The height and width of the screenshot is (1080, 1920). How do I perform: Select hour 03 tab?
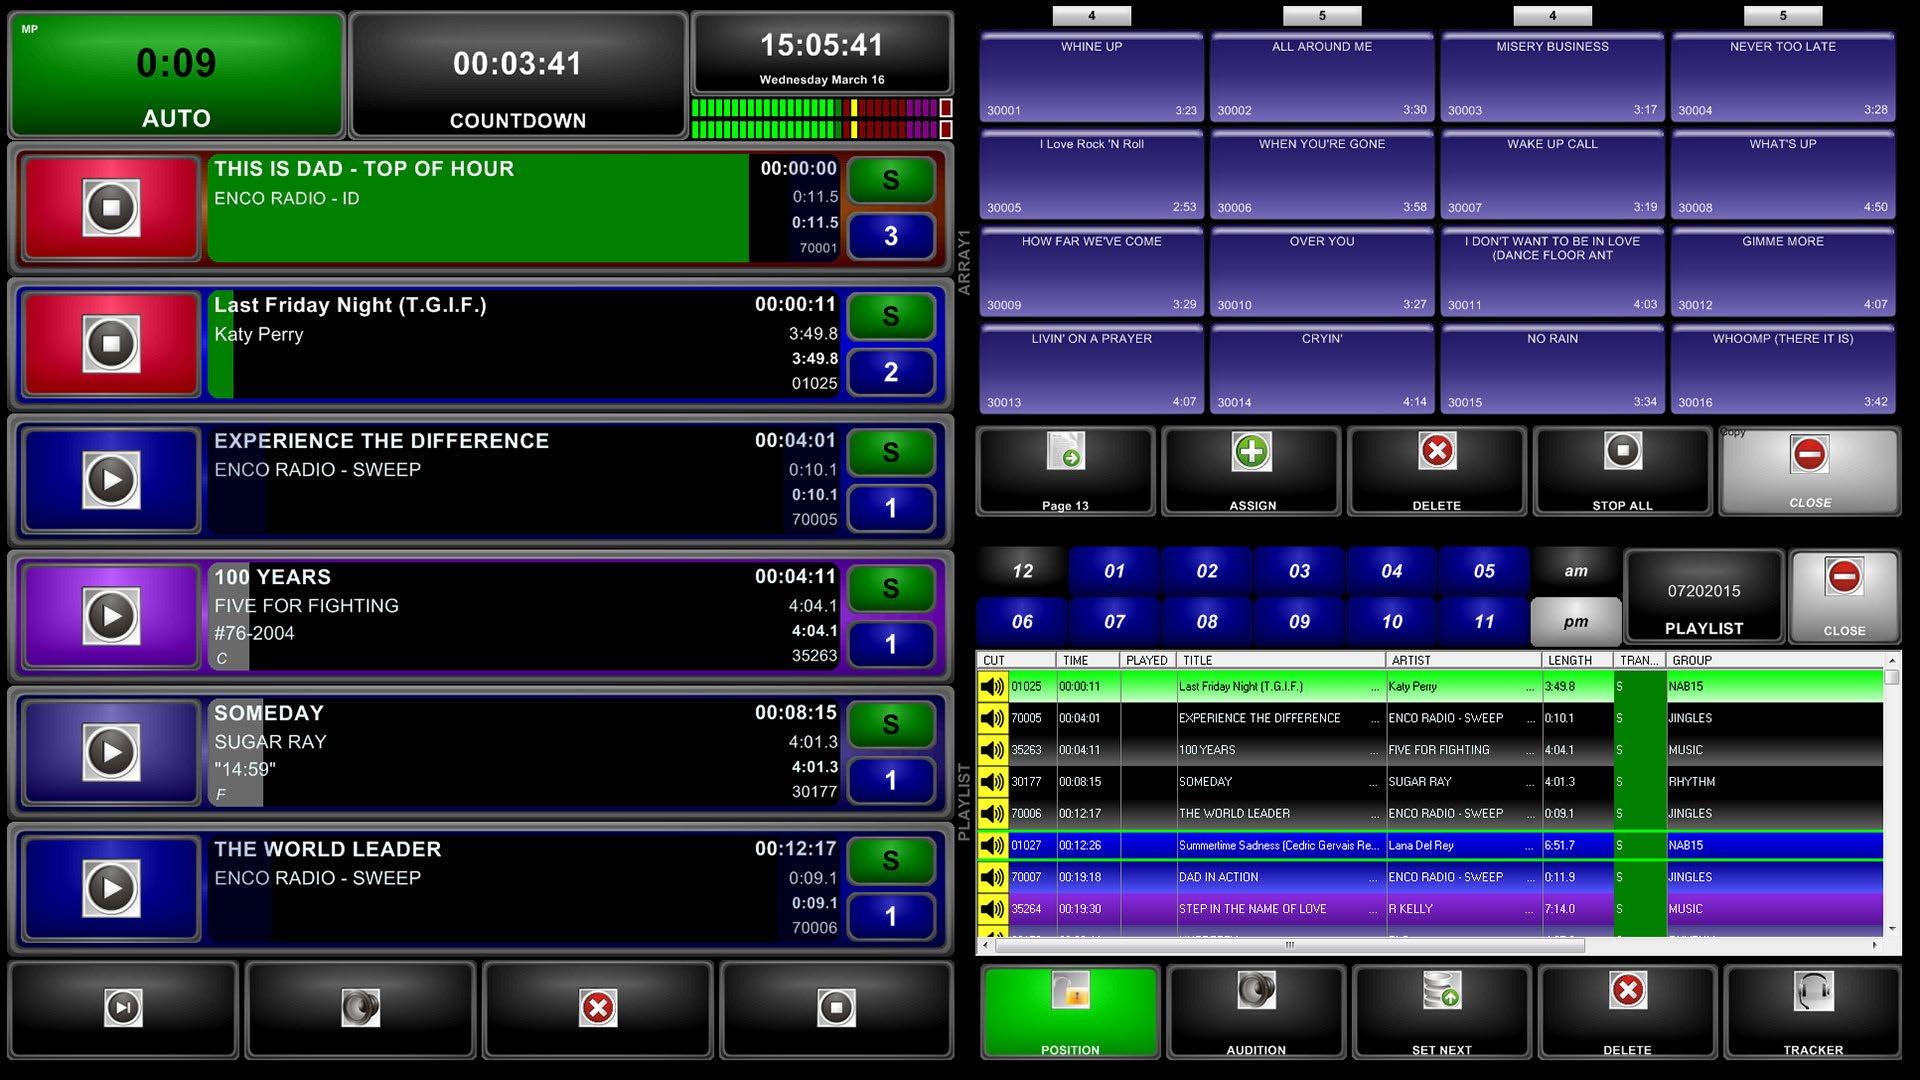coord(1298,571)
